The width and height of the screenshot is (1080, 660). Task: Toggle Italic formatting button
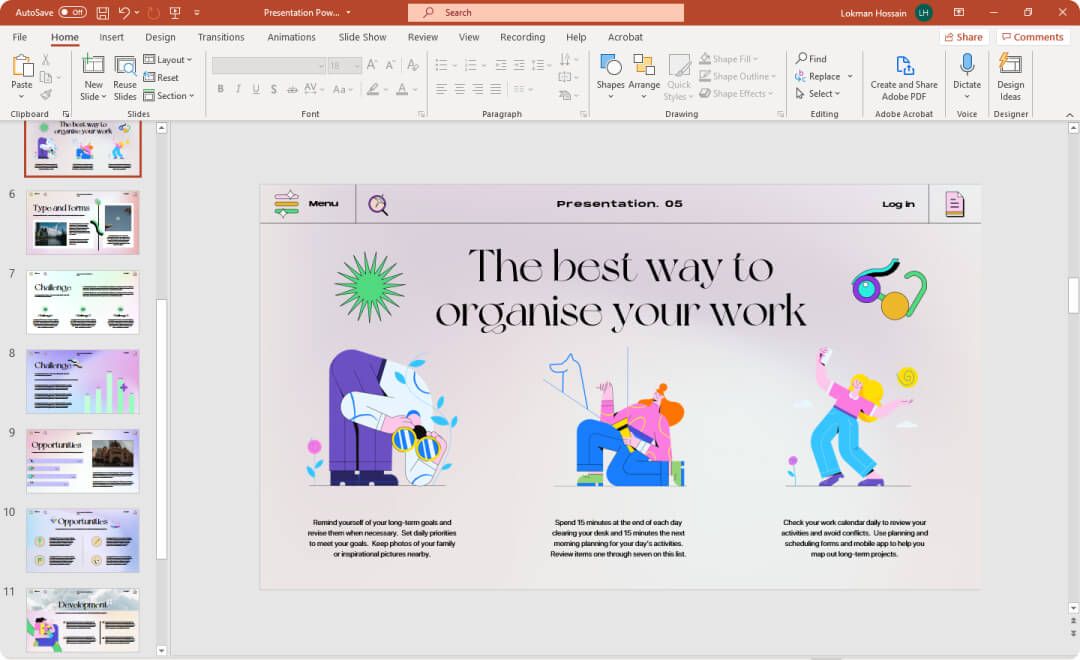click(238, 89)
